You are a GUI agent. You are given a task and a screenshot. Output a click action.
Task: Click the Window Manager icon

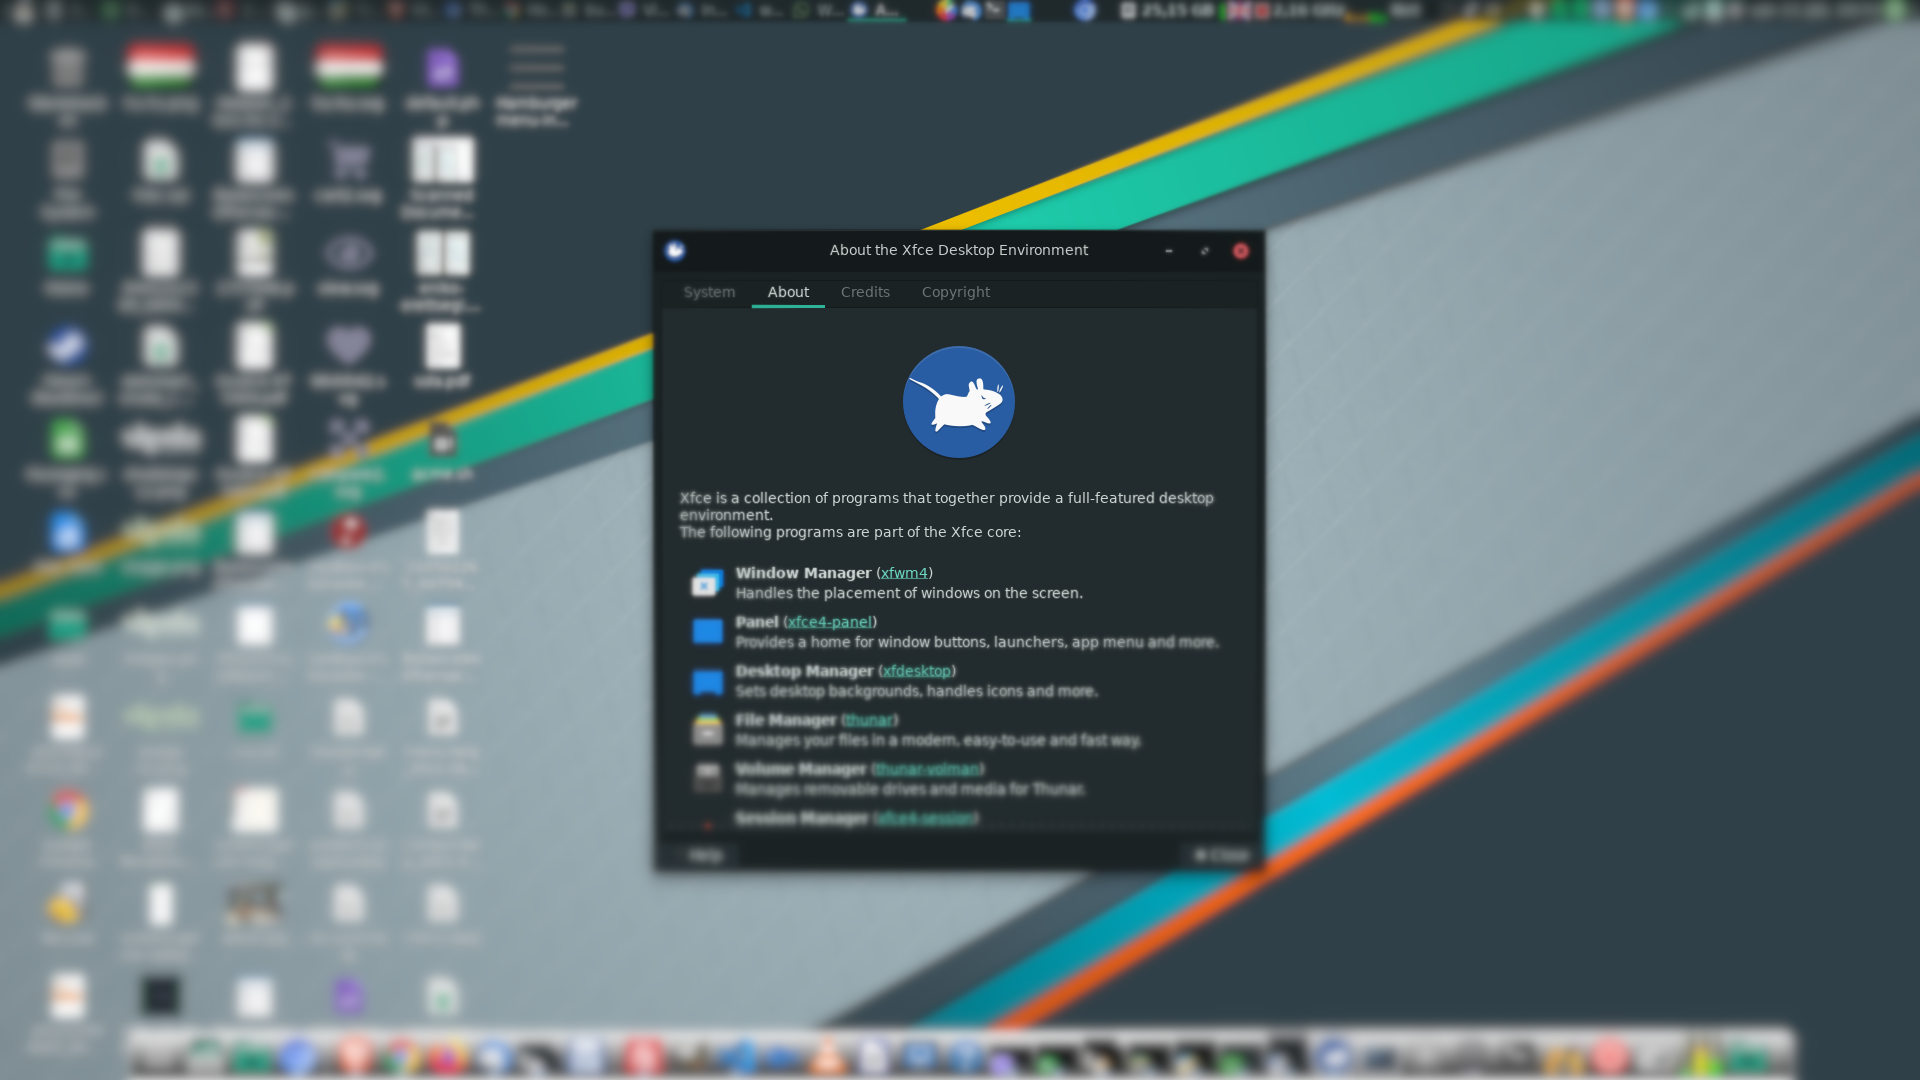tap(707, 583)
